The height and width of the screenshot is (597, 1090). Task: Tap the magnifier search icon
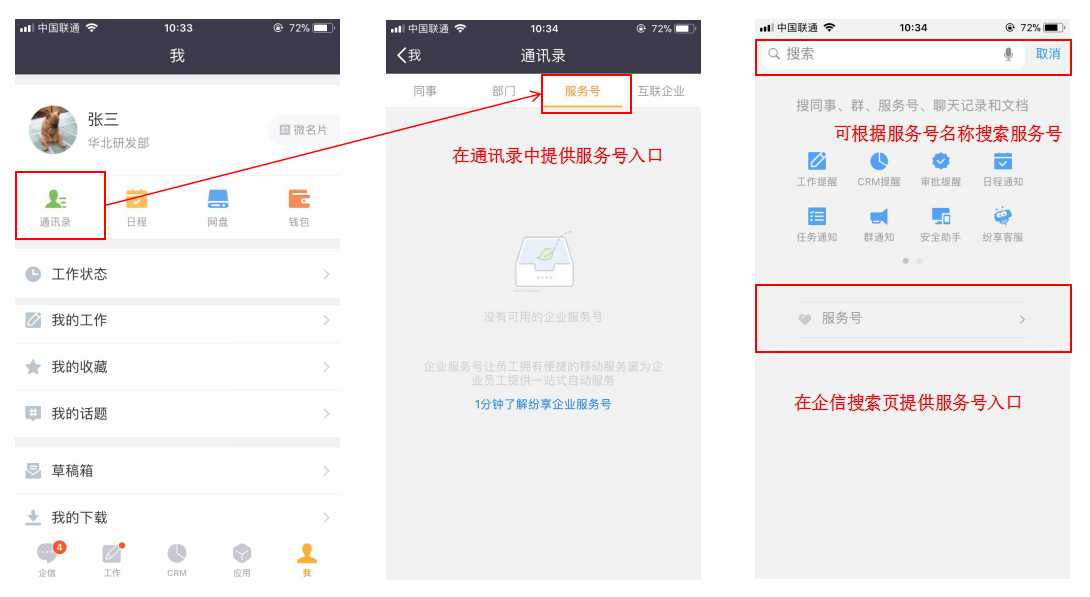774,54
